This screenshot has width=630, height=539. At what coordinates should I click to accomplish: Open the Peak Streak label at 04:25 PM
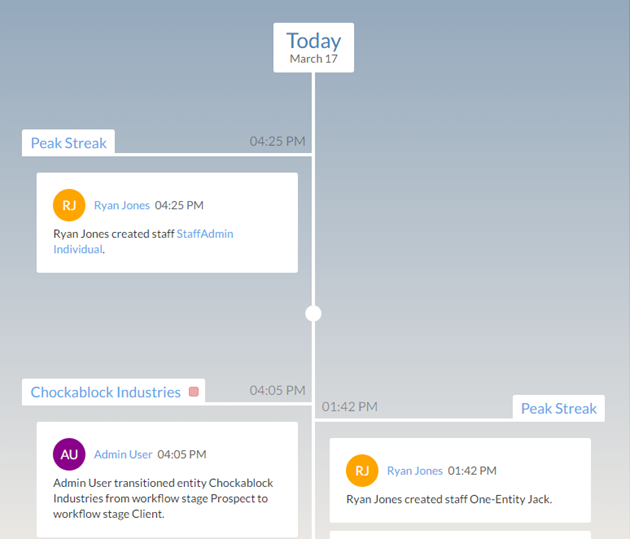(x=68, y=143)
